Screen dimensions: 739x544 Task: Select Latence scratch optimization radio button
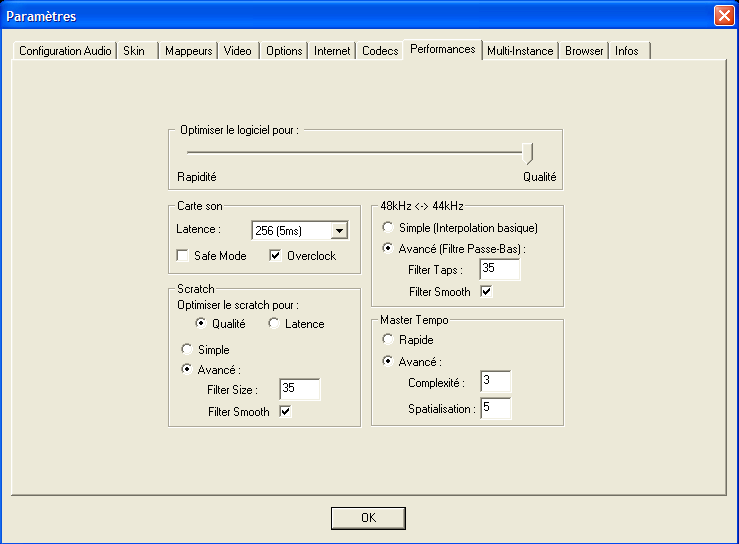click(274, 324)
